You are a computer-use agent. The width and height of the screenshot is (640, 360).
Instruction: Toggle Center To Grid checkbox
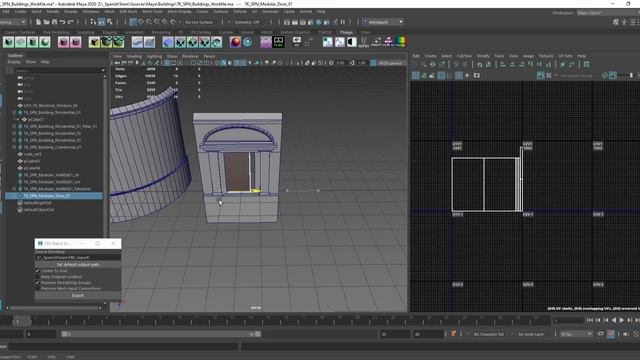(38, 271)
